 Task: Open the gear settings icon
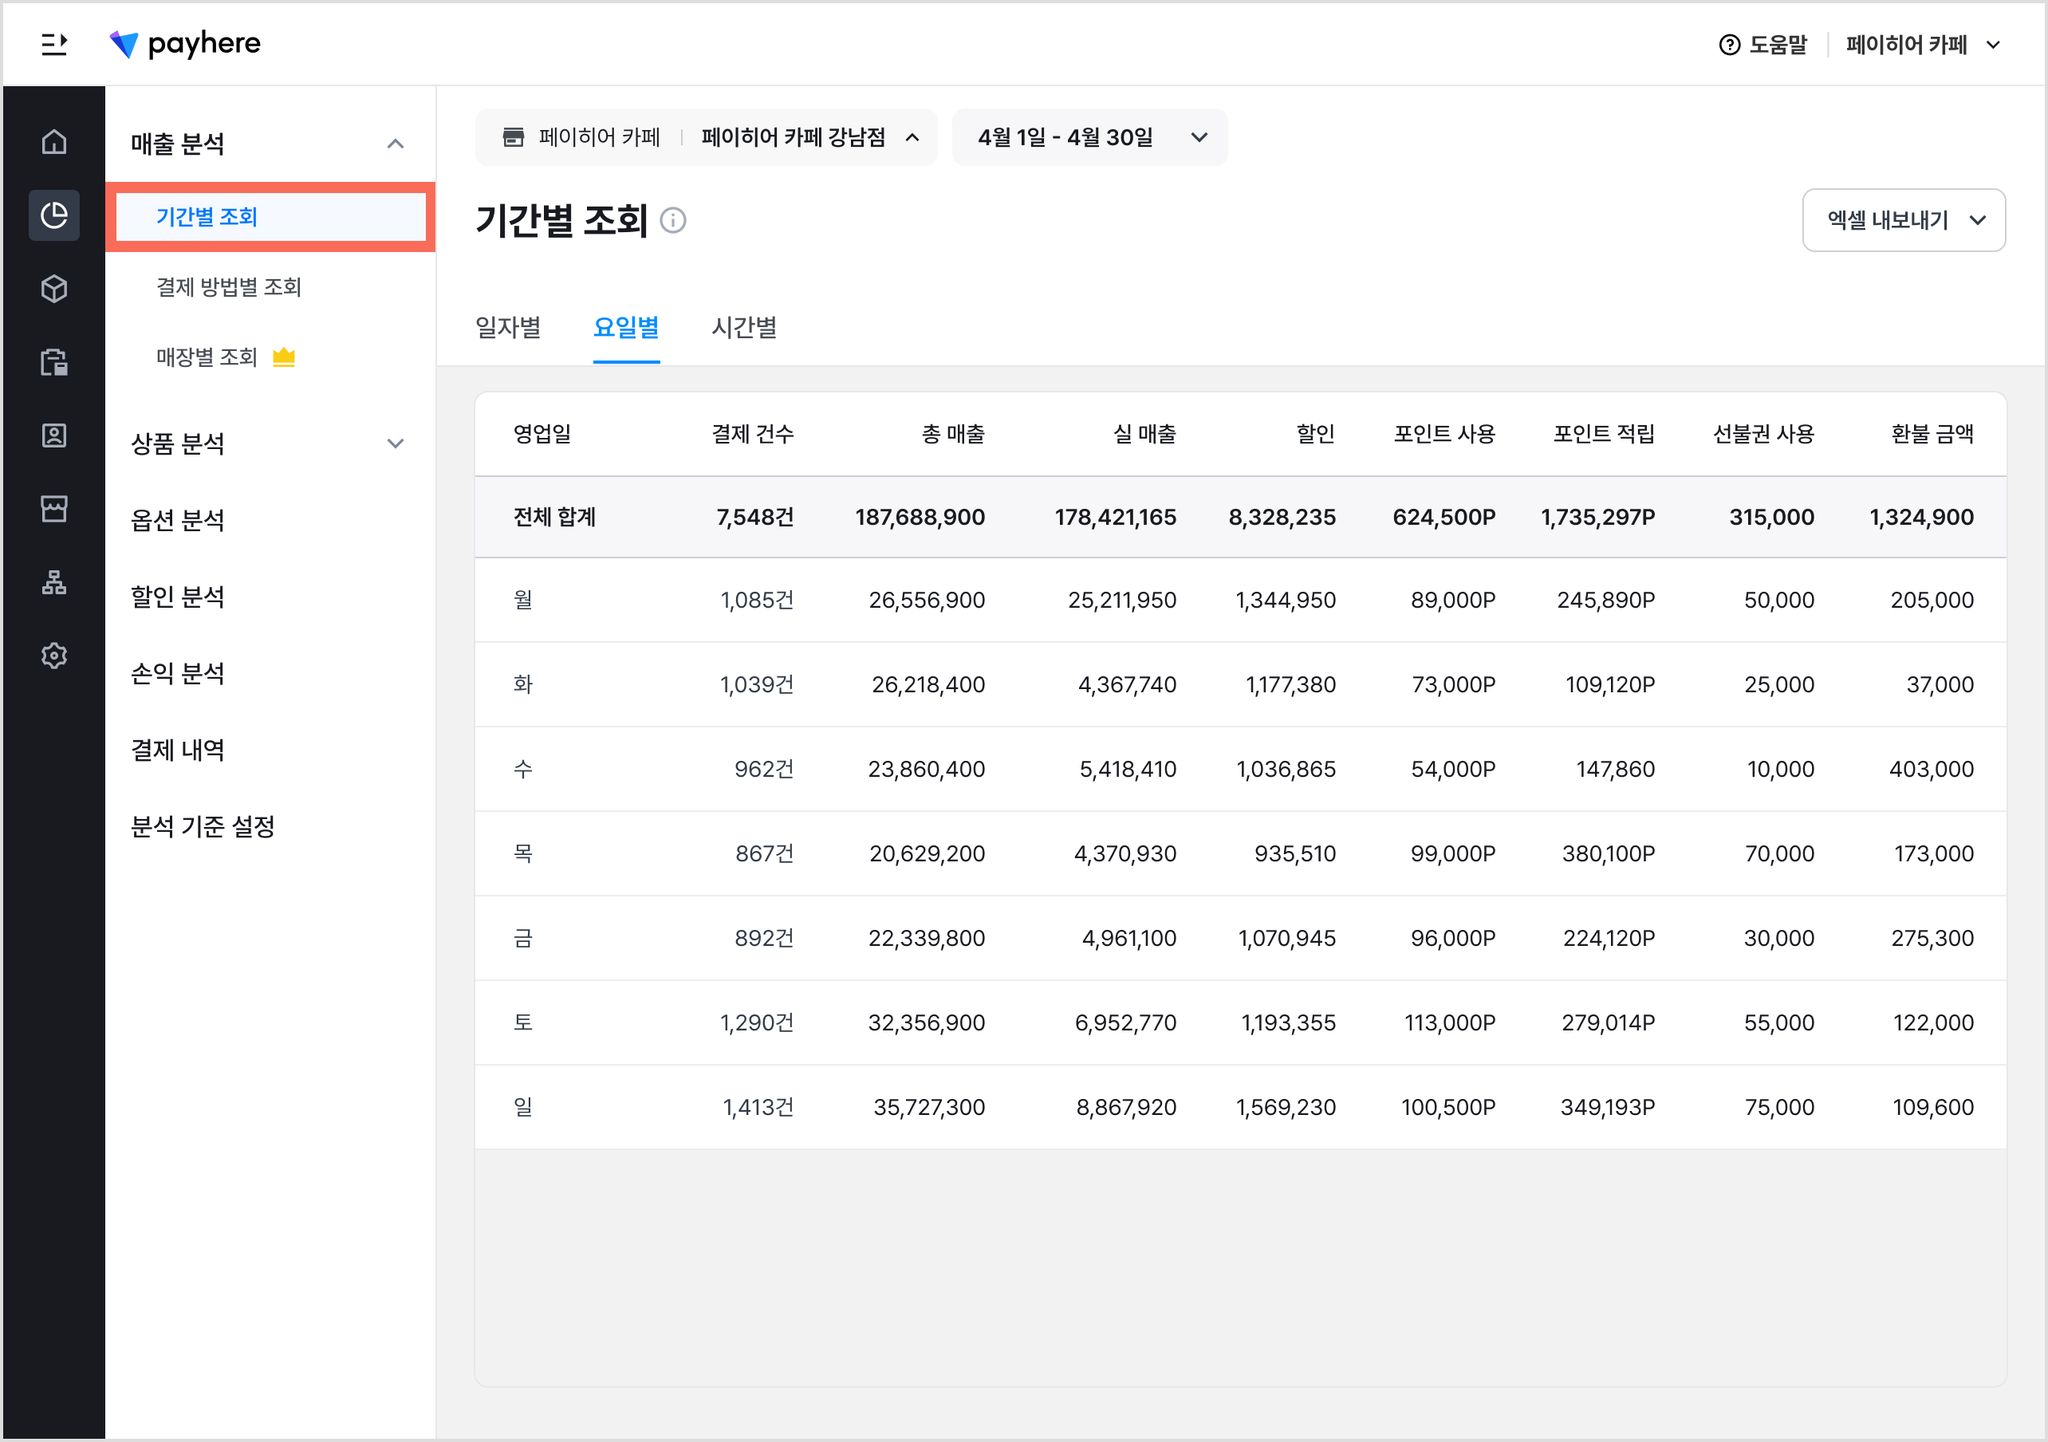(54, 656)
